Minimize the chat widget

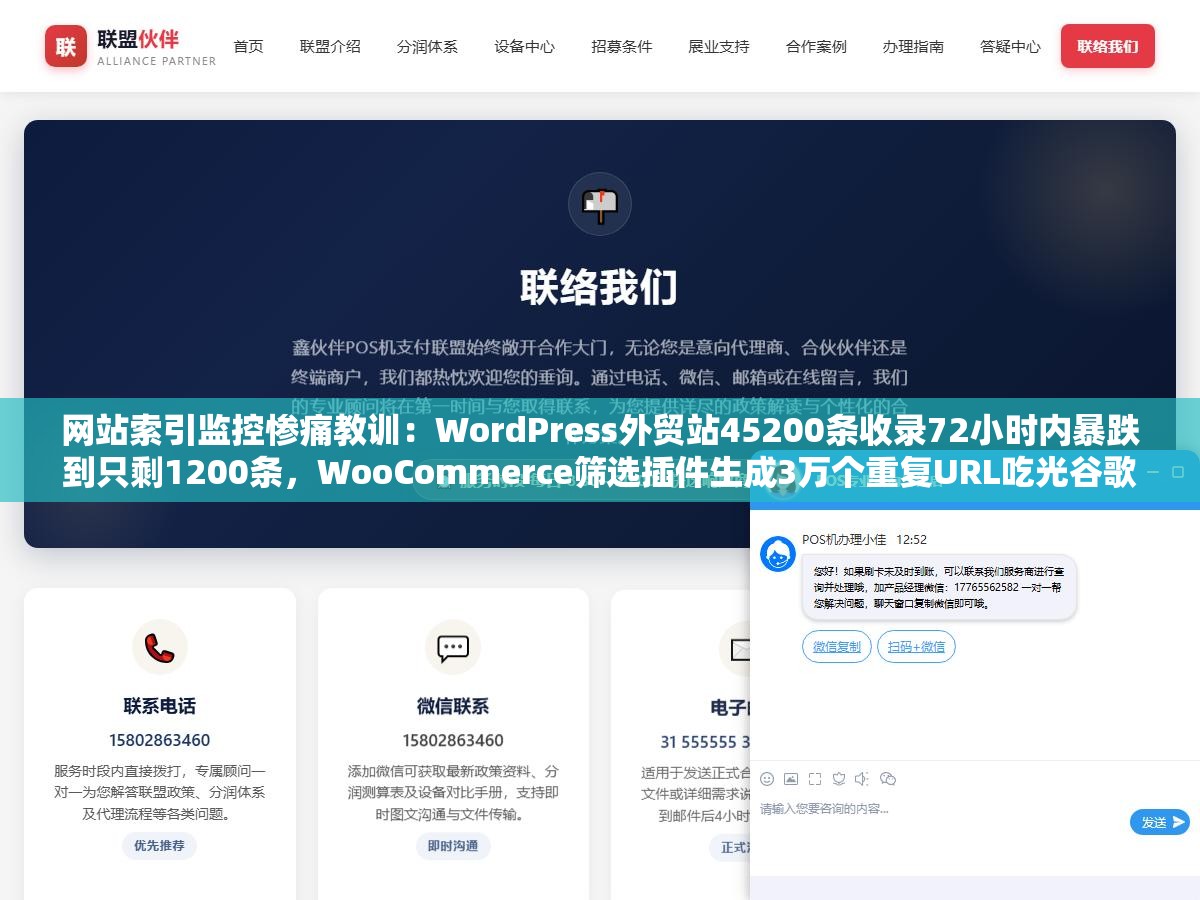coord(1152,471)
